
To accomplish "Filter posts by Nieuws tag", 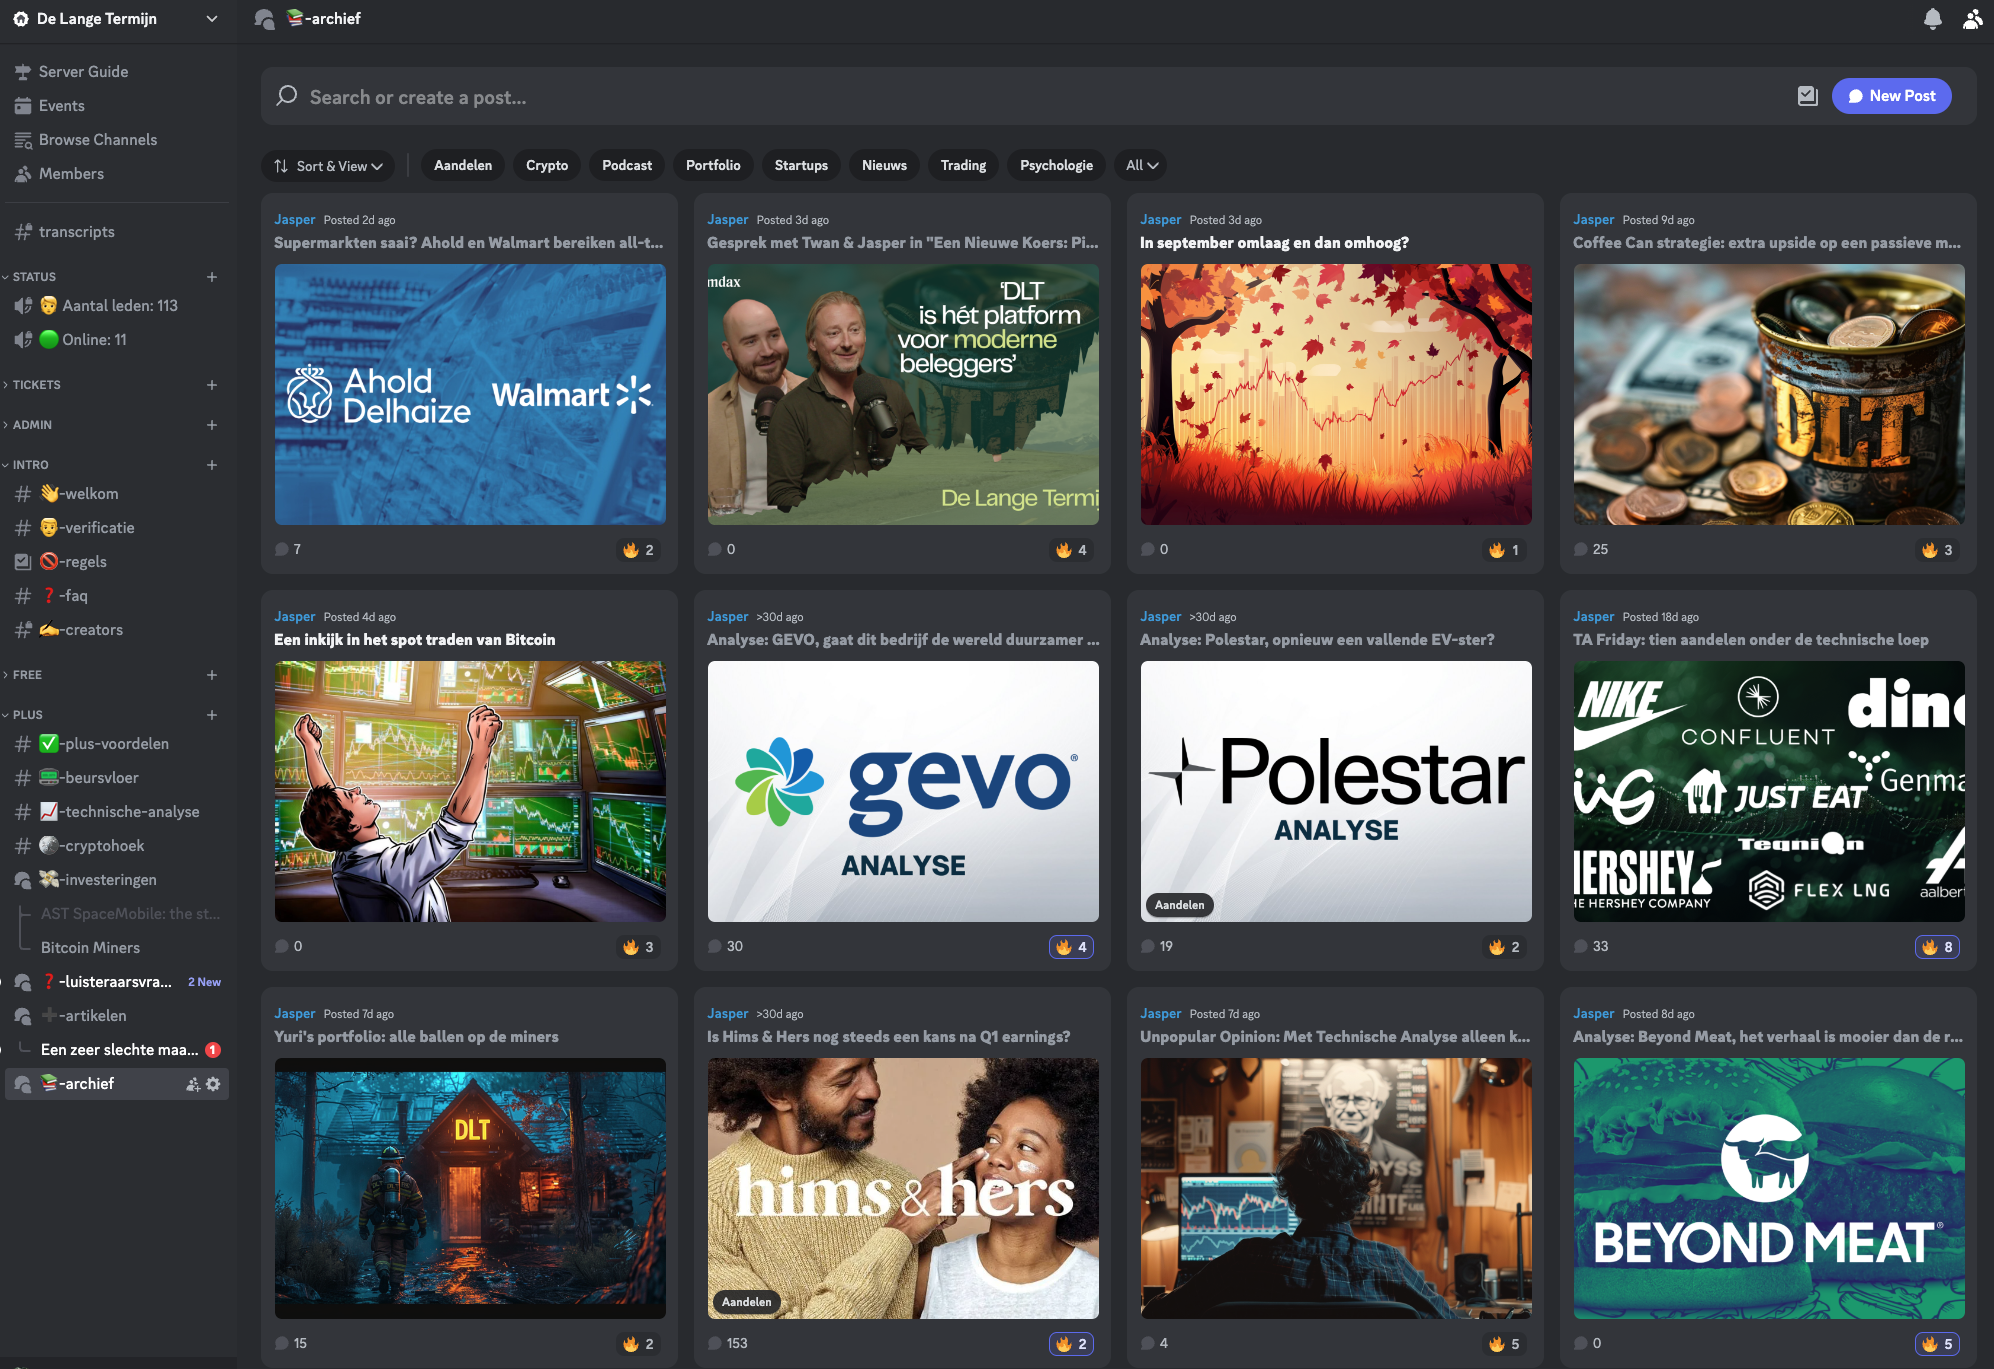I will [884, 166].
